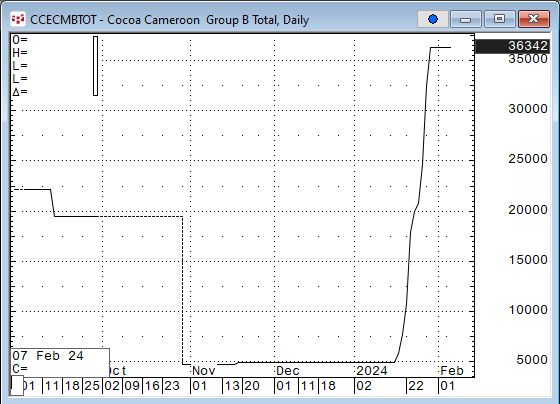Close the Cocoa Cameroon chart window
Image resolution: width=560 pixels, height=404 pixels.
point(534,19)
